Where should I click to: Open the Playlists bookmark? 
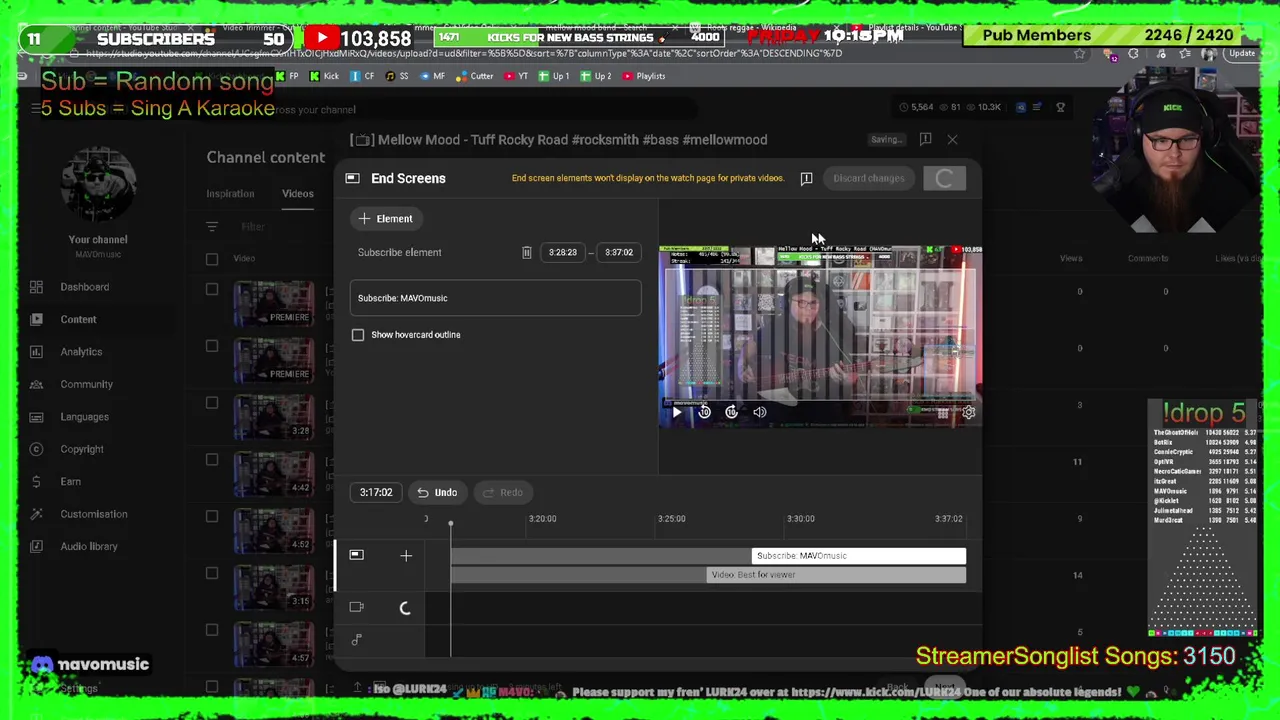(643, 76)
